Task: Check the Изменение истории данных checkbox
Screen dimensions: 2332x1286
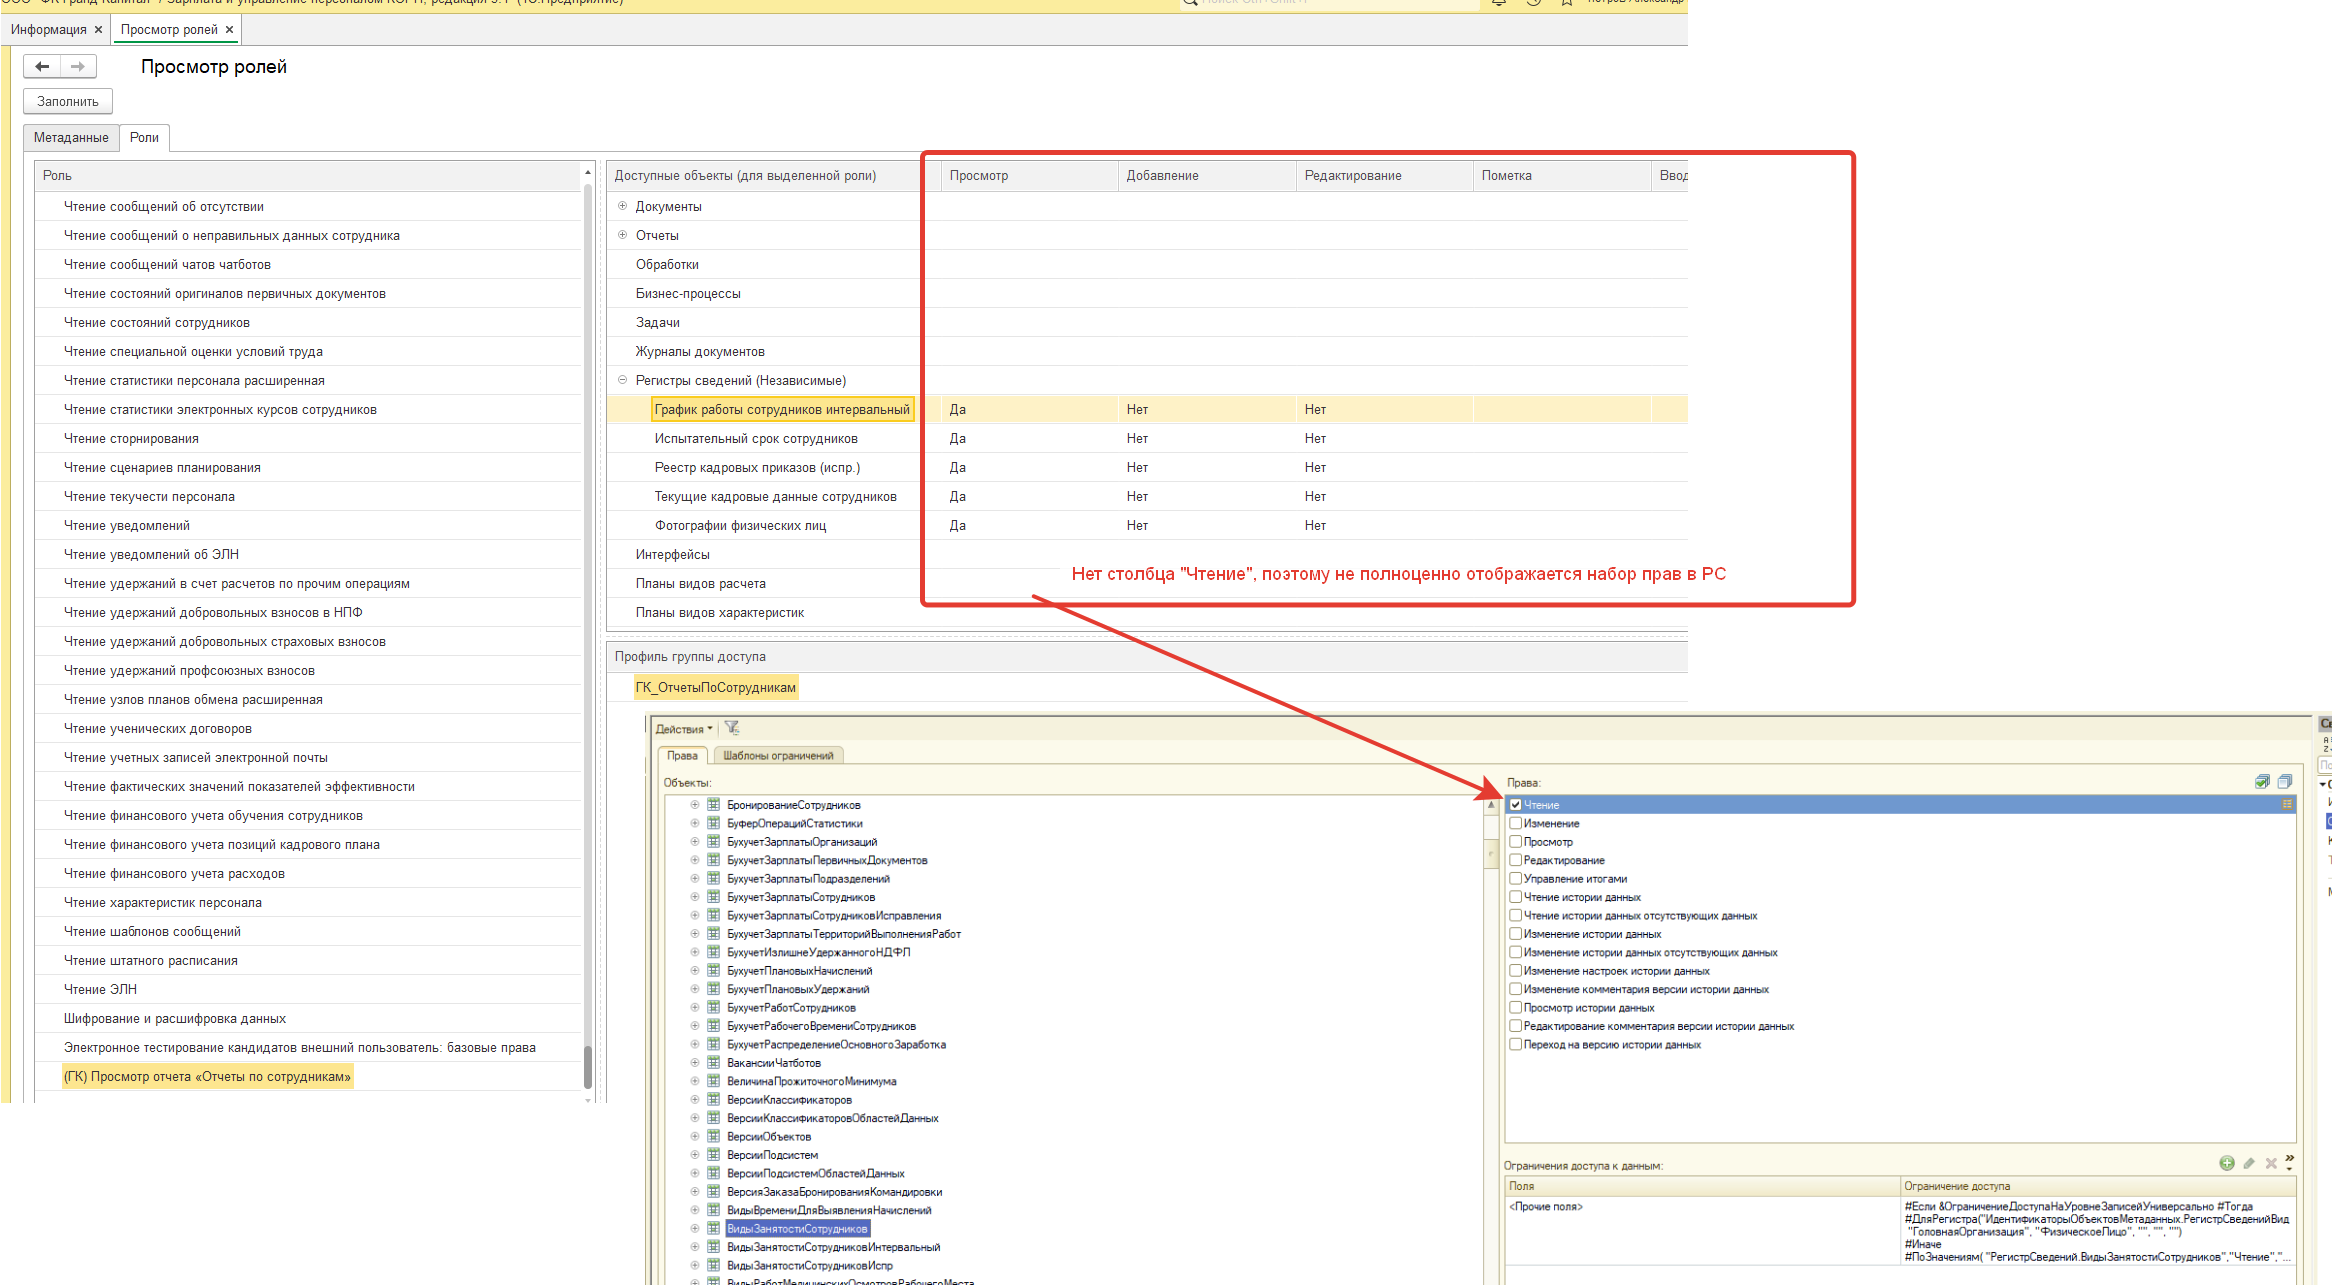Action: click(1516, 933)
